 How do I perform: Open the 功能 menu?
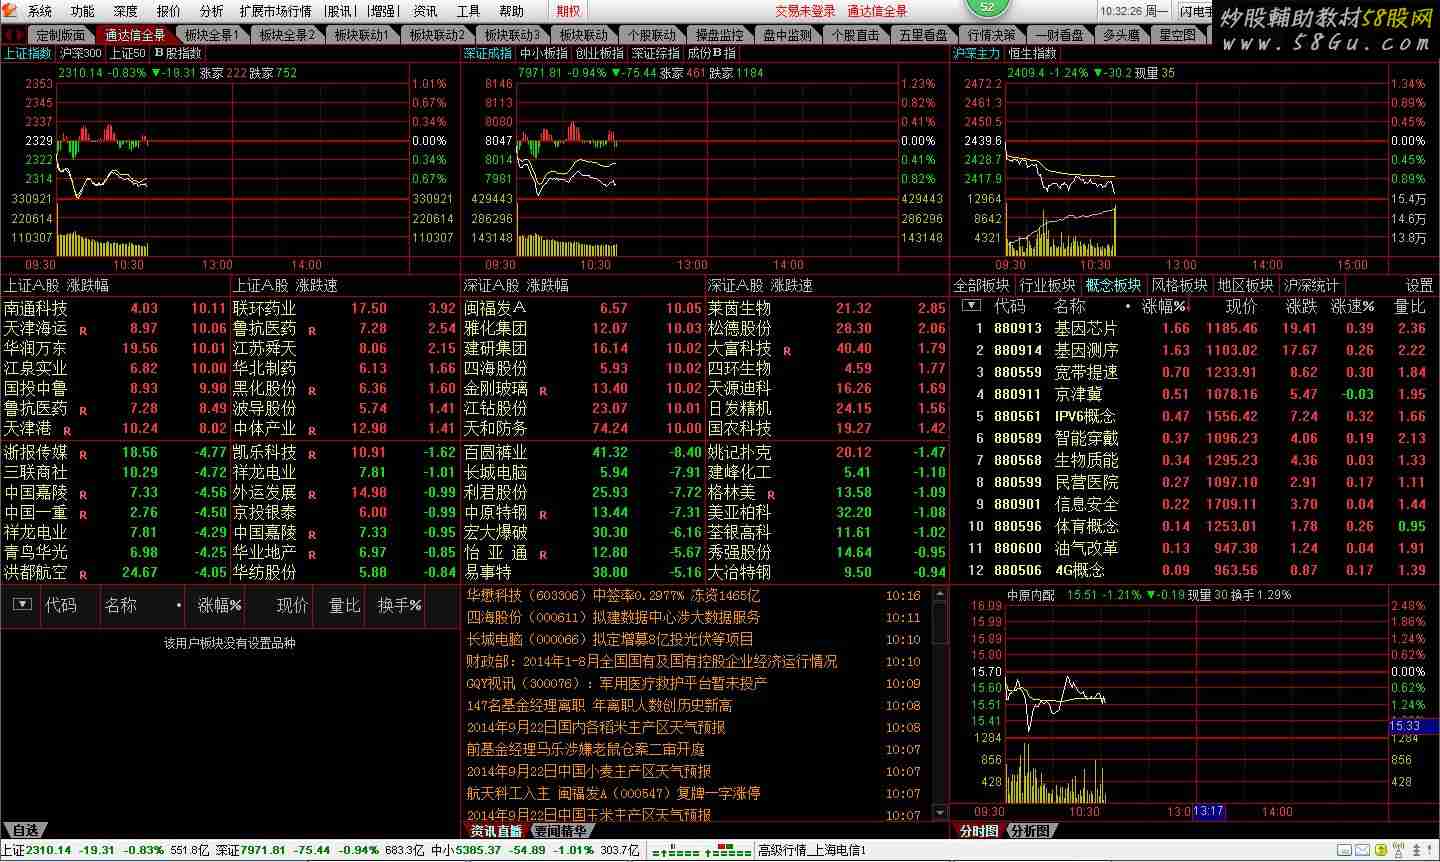83,11
